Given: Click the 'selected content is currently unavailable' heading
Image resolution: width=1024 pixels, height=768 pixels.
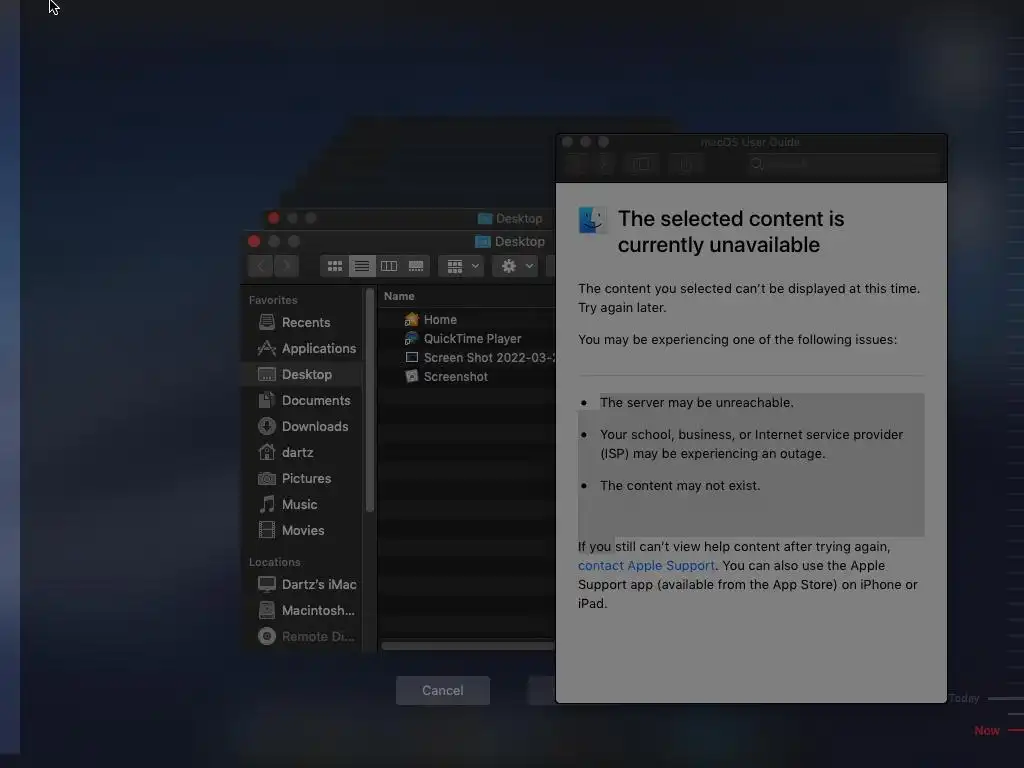Looking at the screenshot, I should 731,231.
